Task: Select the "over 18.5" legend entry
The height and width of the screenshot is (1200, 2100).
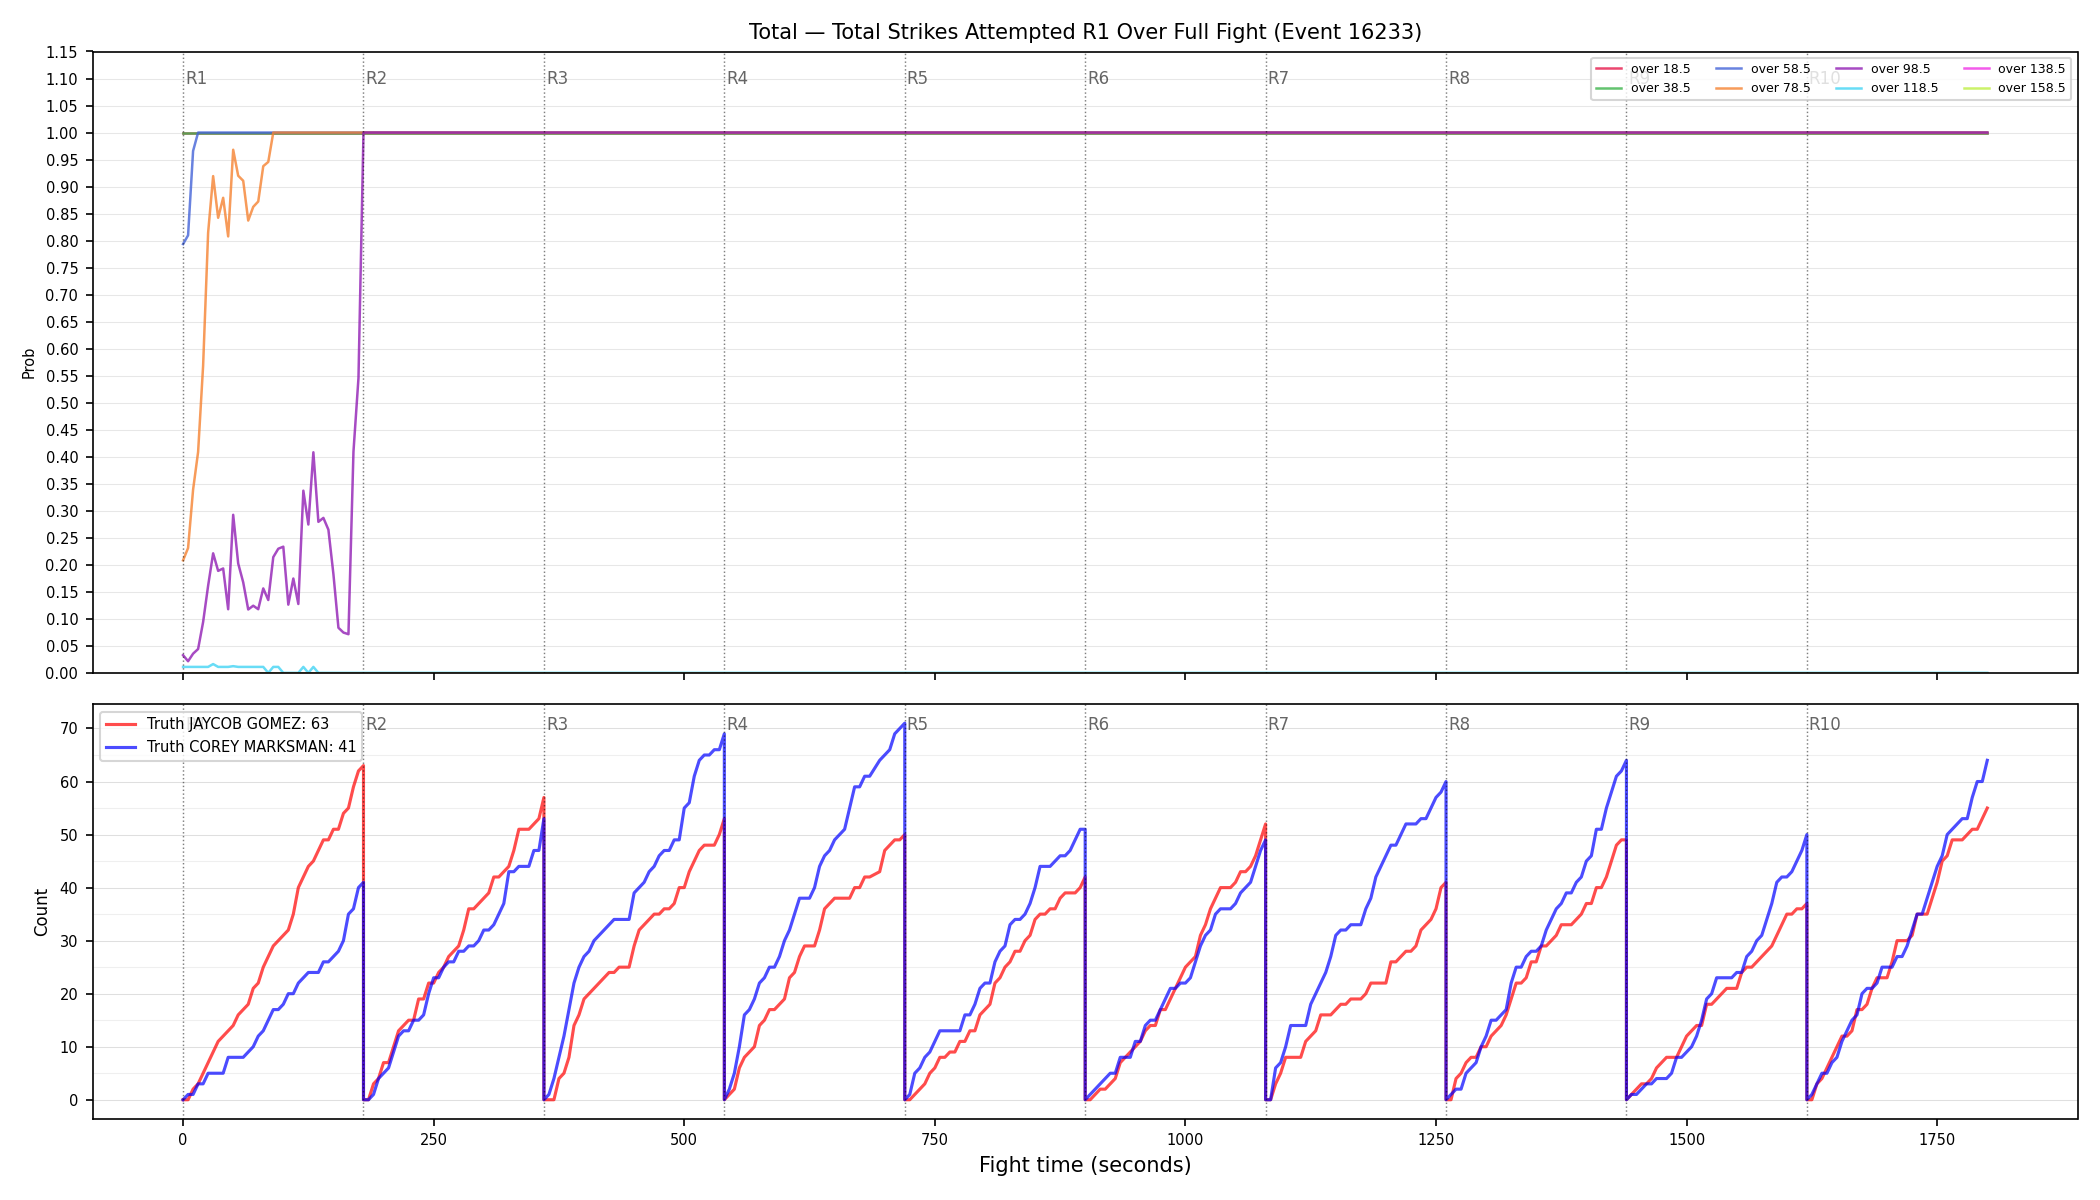Action: point(1643,69)
